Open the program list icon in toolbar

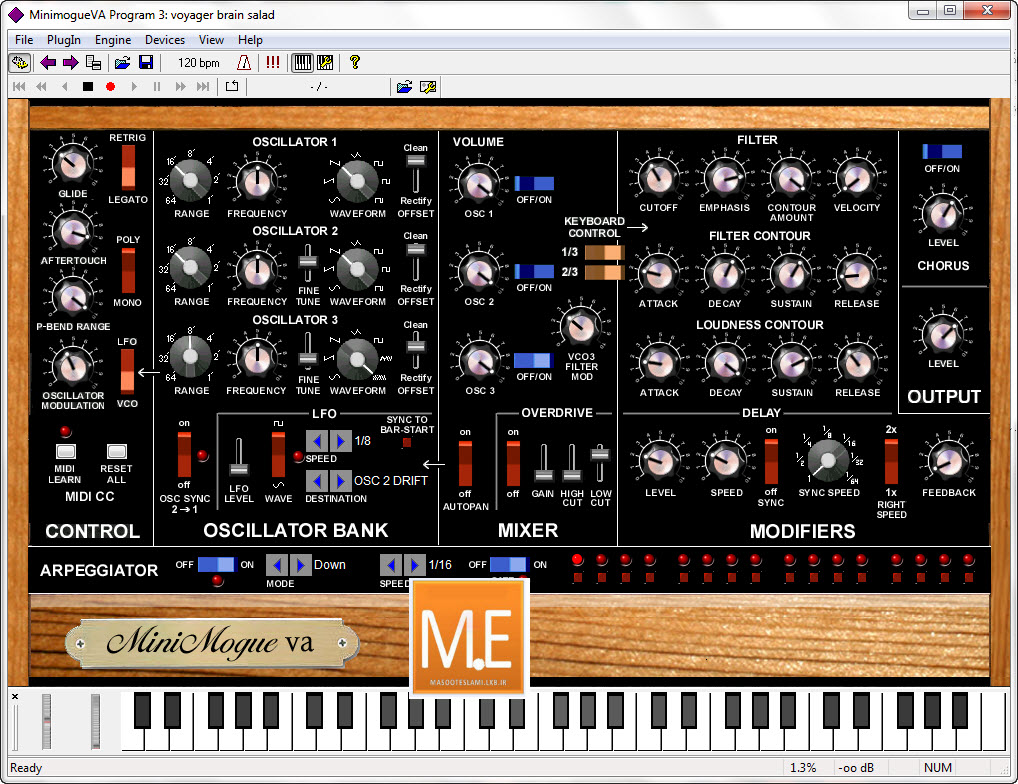click(x=93, y=62)
